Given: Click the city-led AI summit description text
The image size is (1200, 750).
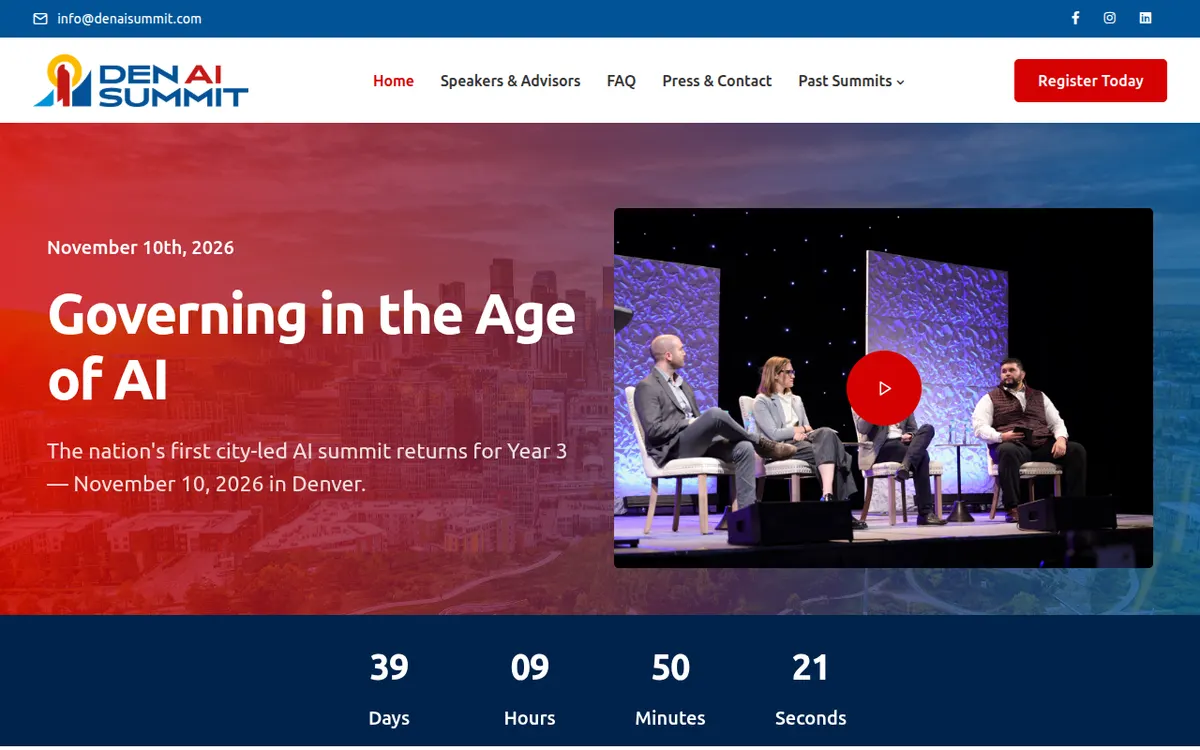Looking at the screenshot, I should coord(307,467).
